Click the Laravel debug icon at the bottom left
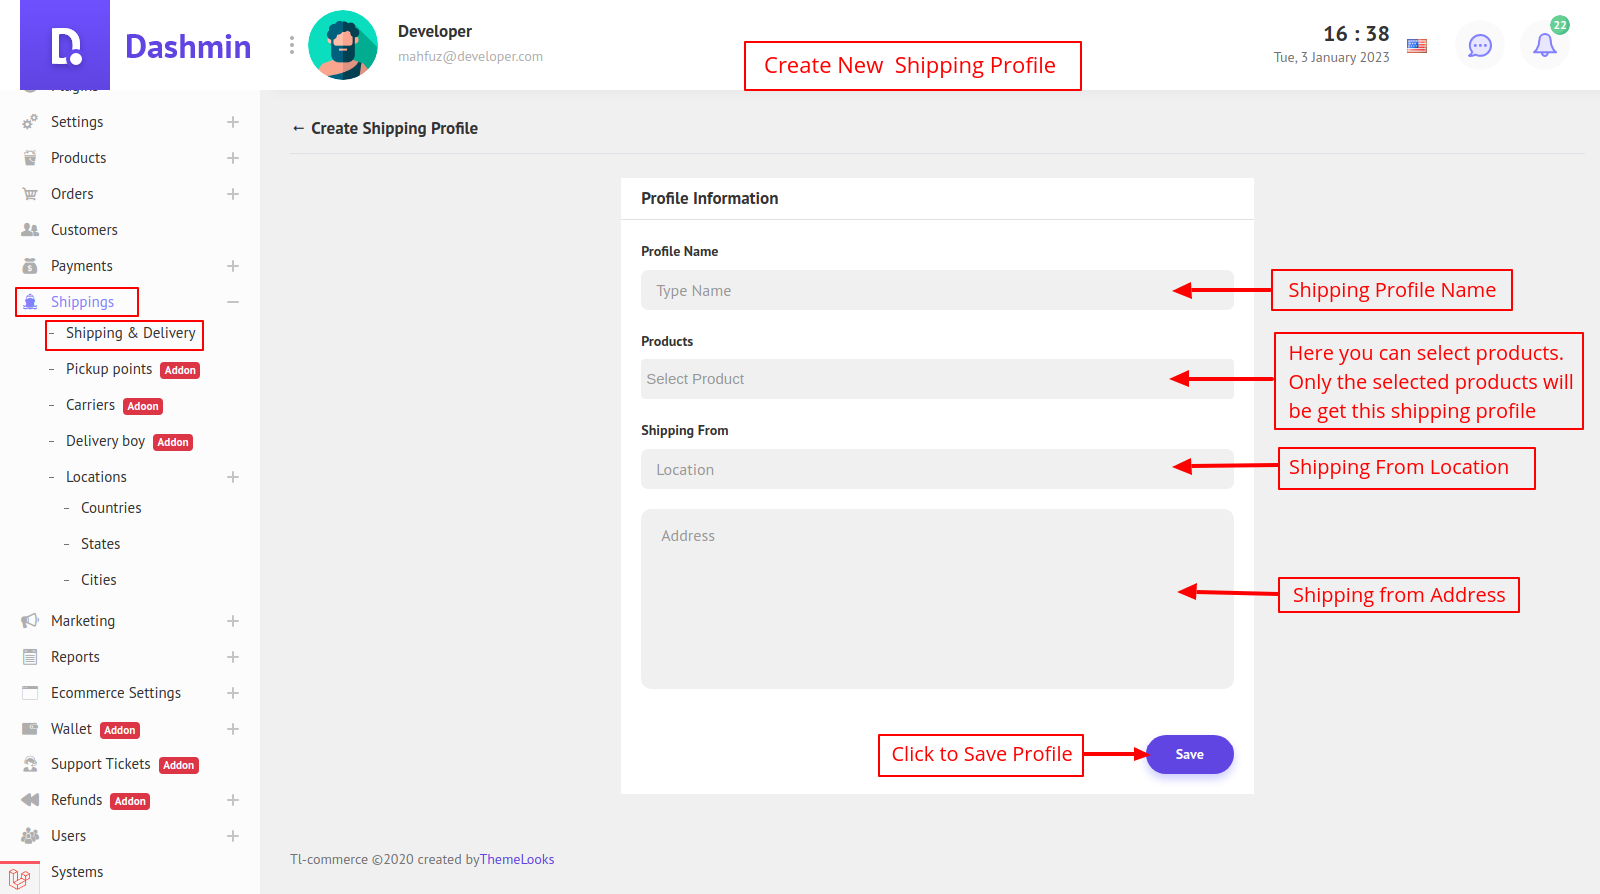Image resolution: width=1600 pixels, height=894 pixels. (19, 878)
